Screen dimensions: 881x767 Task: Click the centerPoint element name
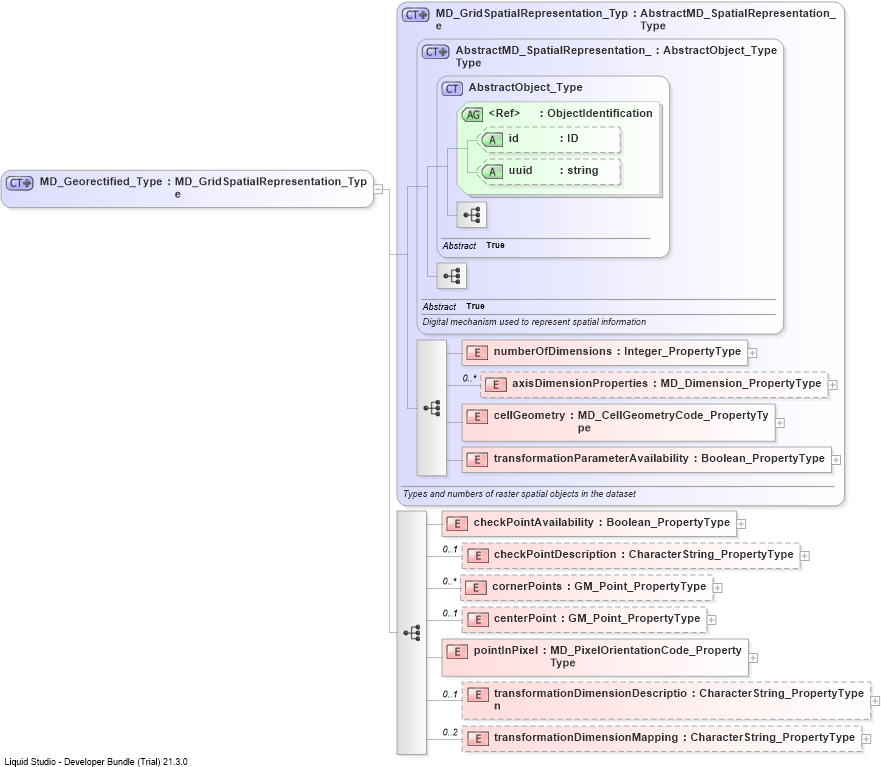[525, 619]
